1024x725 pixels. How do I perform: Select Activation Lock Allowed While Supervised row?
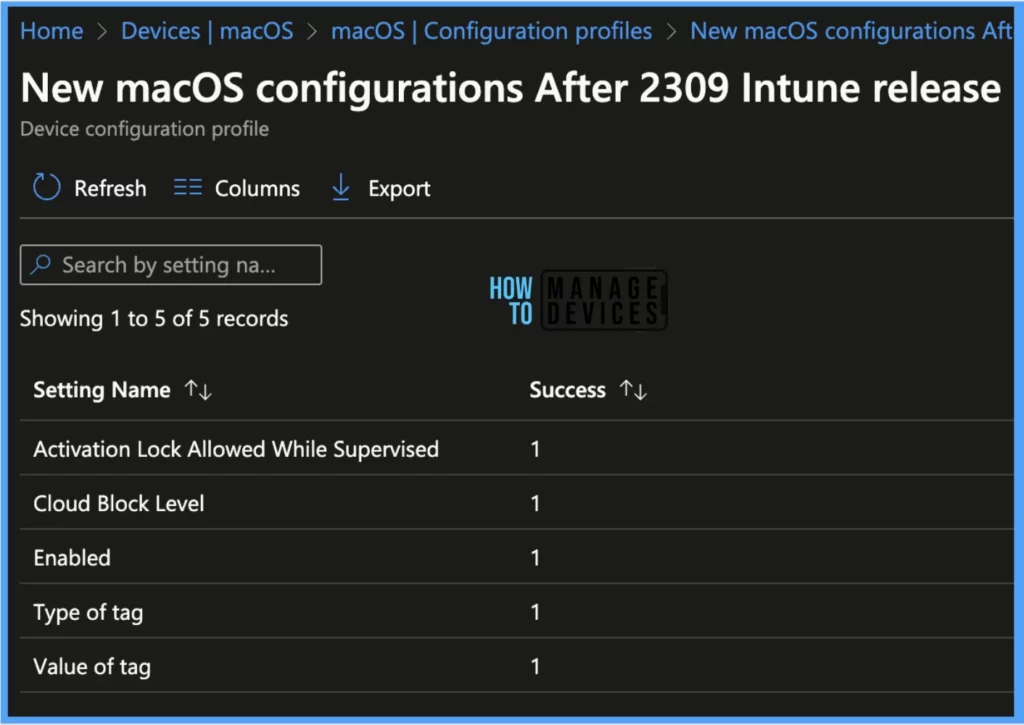click(236, 449)
